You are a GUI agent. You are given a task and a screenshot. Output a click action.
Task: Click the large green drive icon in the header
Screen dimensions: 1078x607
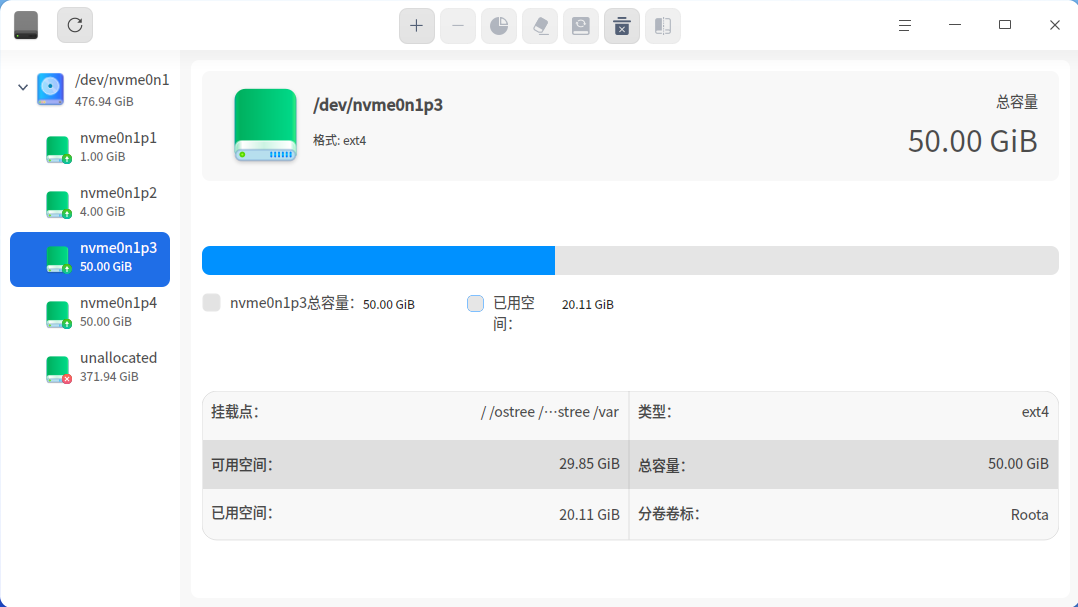point(265,125)
